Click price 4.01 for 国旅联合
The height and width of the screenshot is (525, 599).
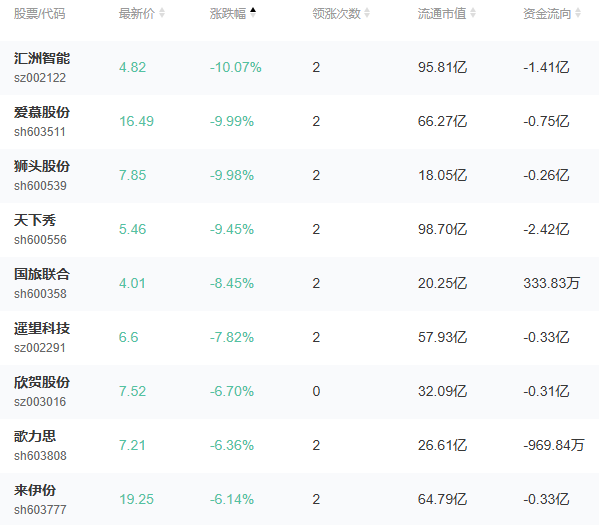132,284
